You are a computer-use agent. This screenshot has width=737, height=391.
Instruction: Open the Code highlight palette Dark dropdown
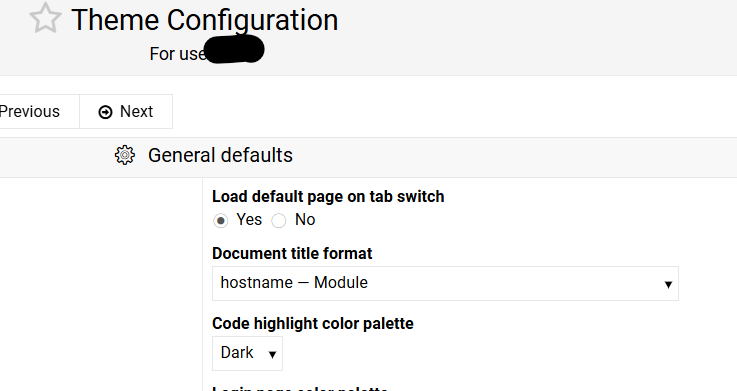pos(247,353)
